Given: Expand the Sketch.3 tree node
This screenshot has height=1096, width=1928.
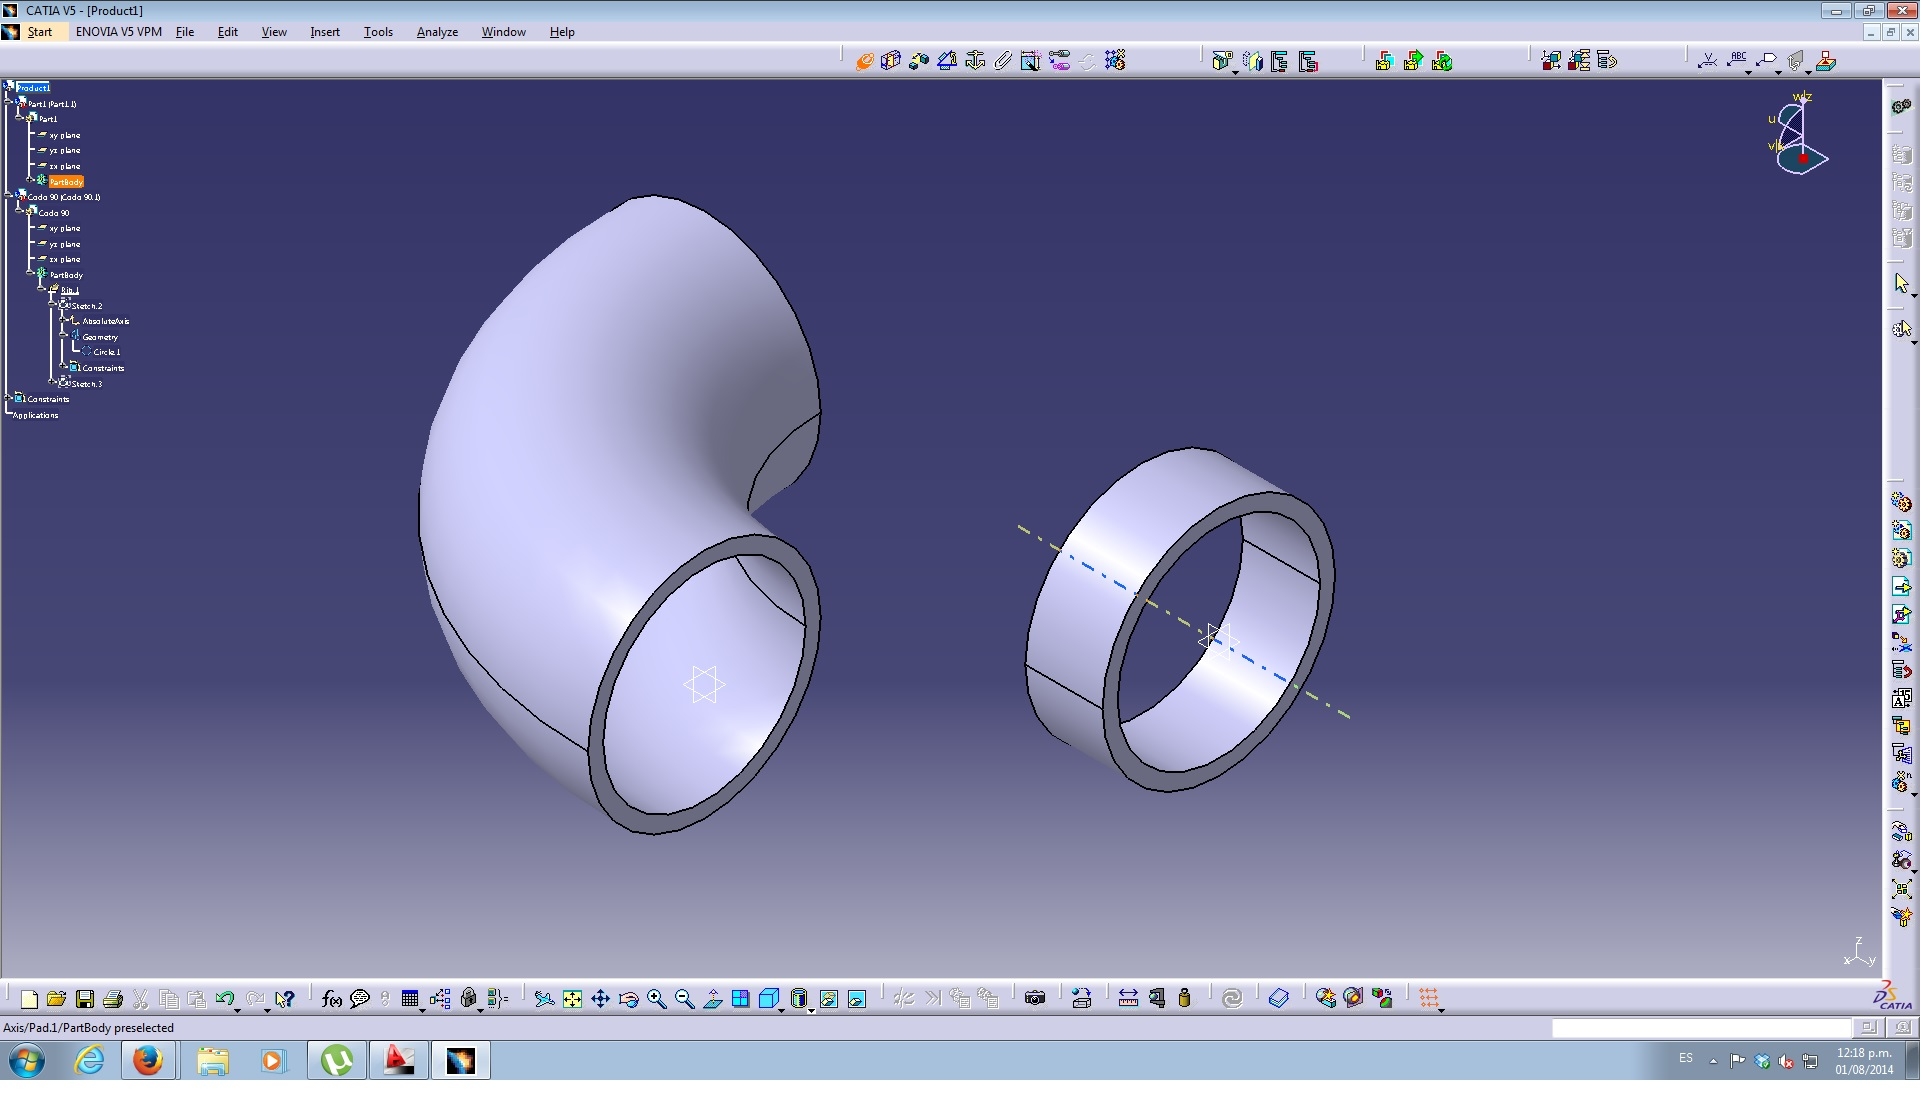Looking at the screenshot, I should (53, 382).
